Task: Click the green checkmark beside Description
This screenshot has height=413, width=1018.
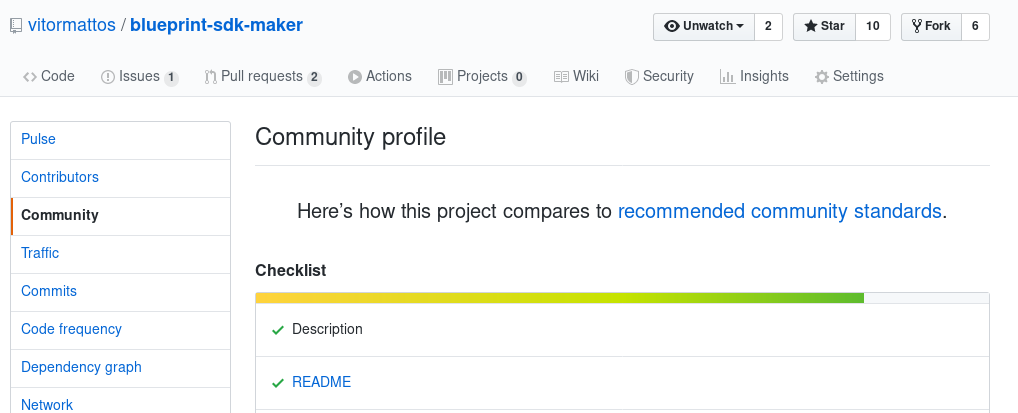Action: pyautogui.click(x=278, y=330)
